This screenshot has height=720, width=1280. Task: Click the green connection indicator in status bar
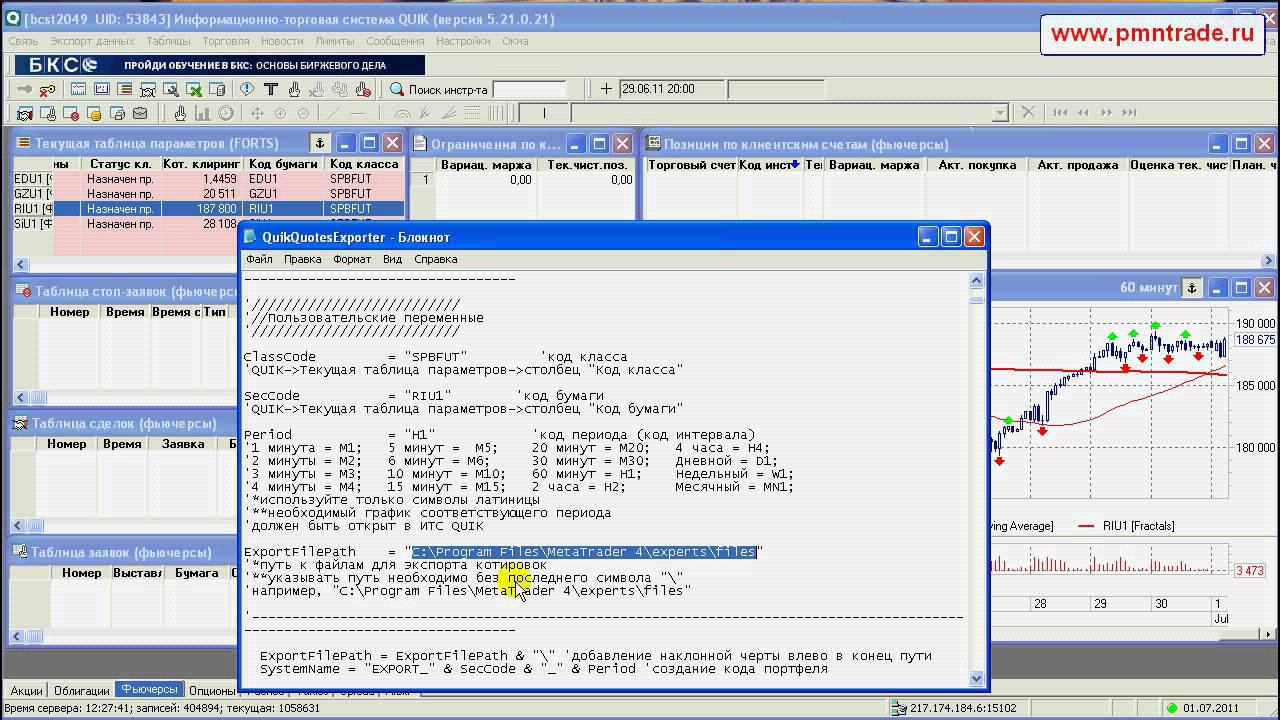pos(1174,709)
